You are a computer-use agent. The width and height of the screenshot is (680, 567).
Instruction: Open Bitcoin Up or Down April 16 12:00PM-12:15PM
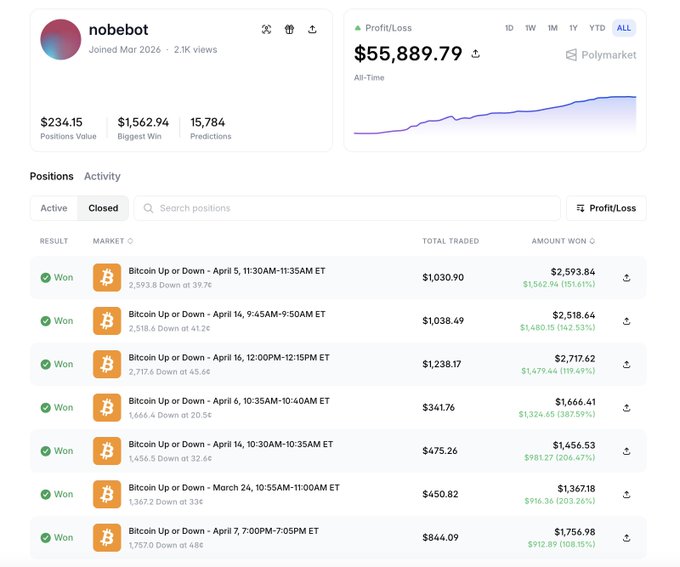(229, 357)
